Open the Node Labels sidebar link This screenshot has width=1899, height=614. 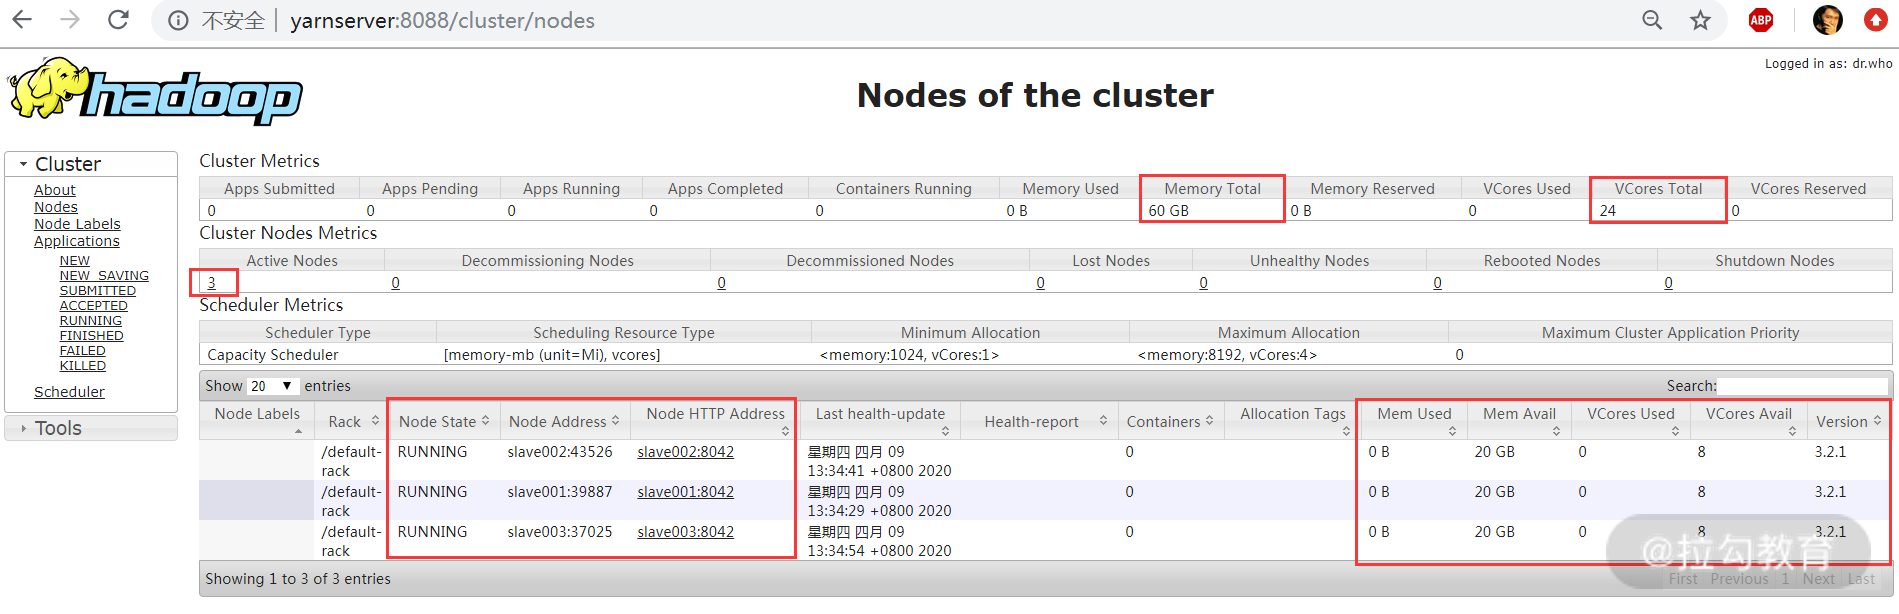pos(77,224)
